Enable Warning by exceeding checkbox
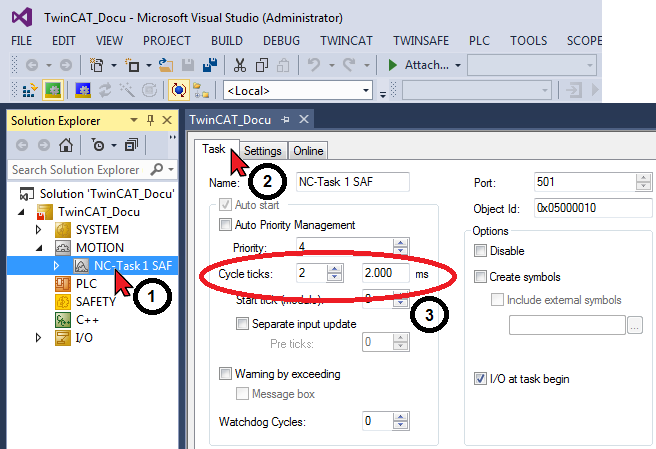This screenshot has height=449, width=656. 225,374
